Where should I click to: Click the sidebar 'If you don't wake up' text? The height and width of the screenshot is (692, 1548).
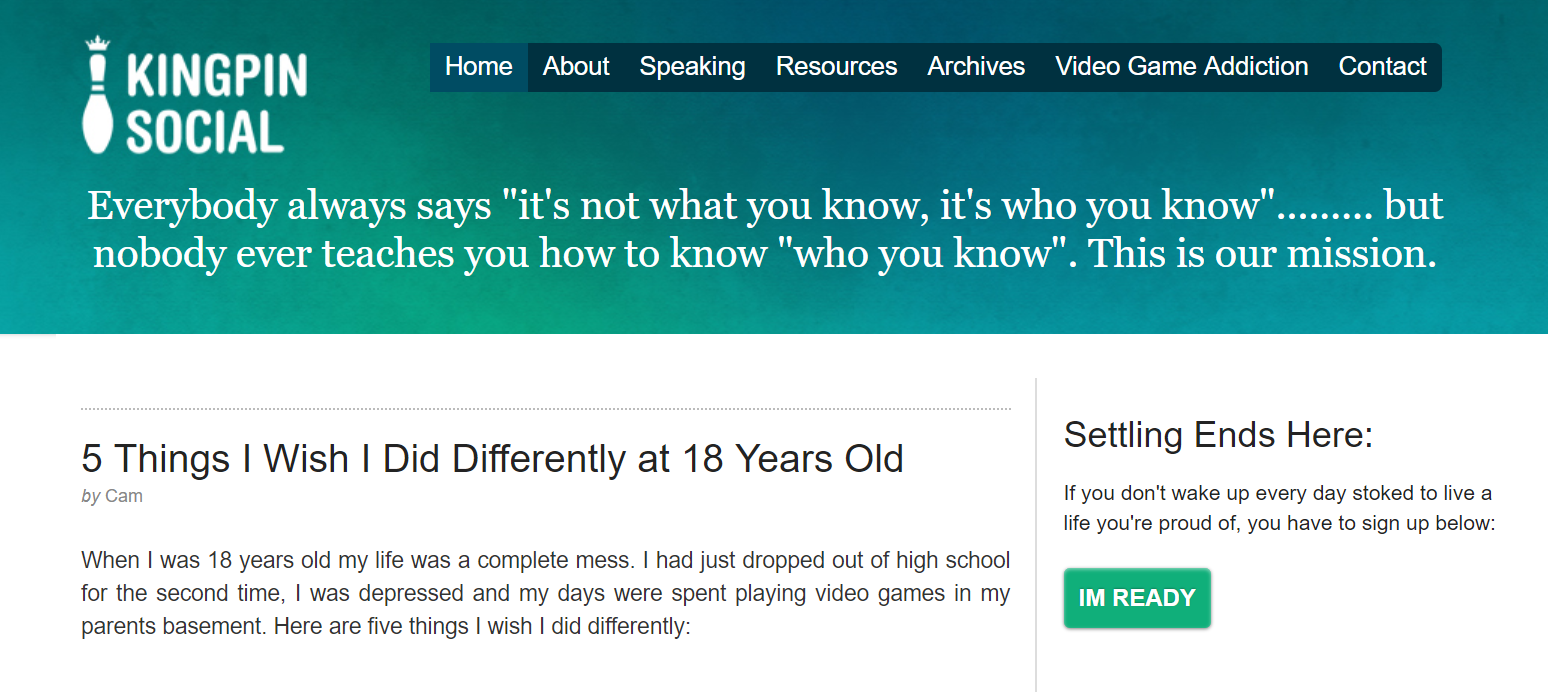(1279, 508)
